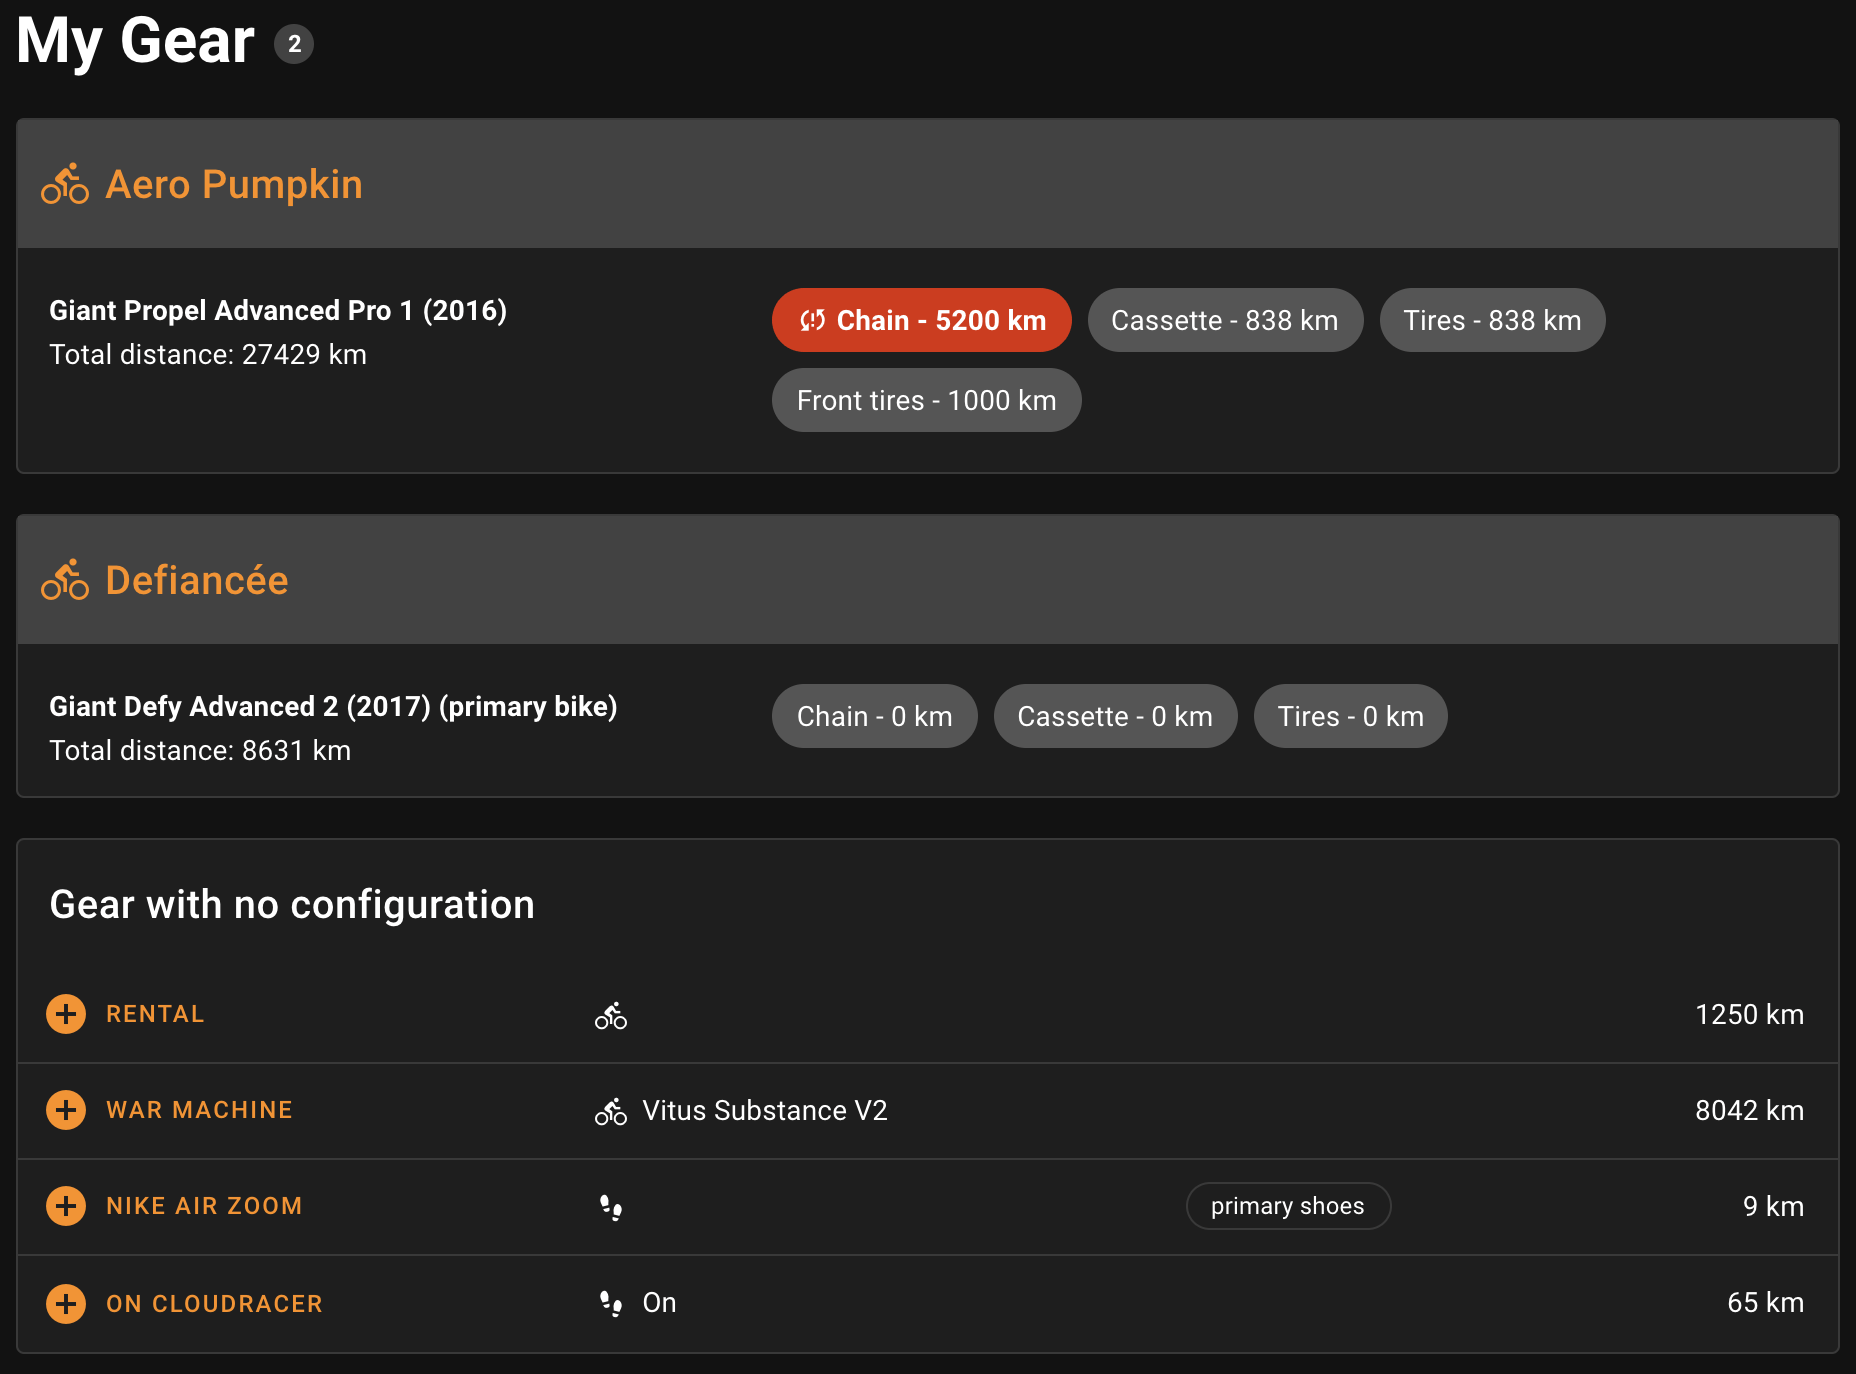The width and height of the screenshot is (1856, 1374).
Task: Click the plus icon for ON CLOUDRACER
Action: 66,1304
